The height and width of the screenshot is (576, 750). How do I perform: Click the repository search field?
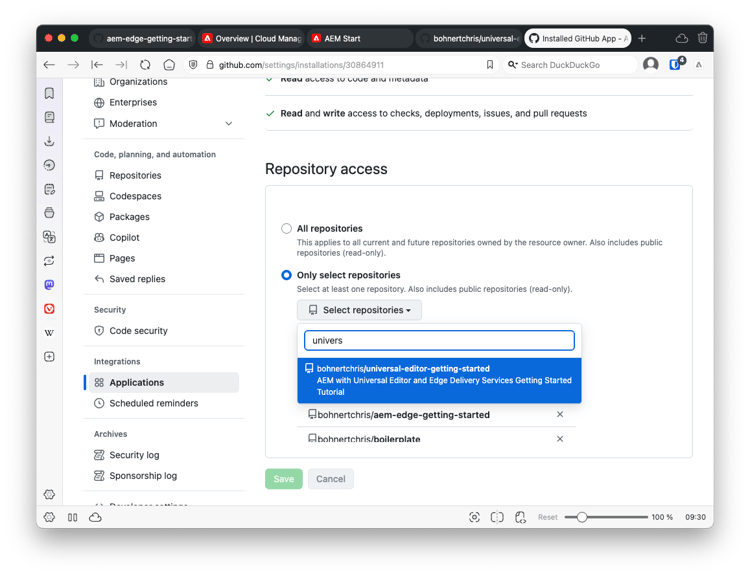(439, 341)
